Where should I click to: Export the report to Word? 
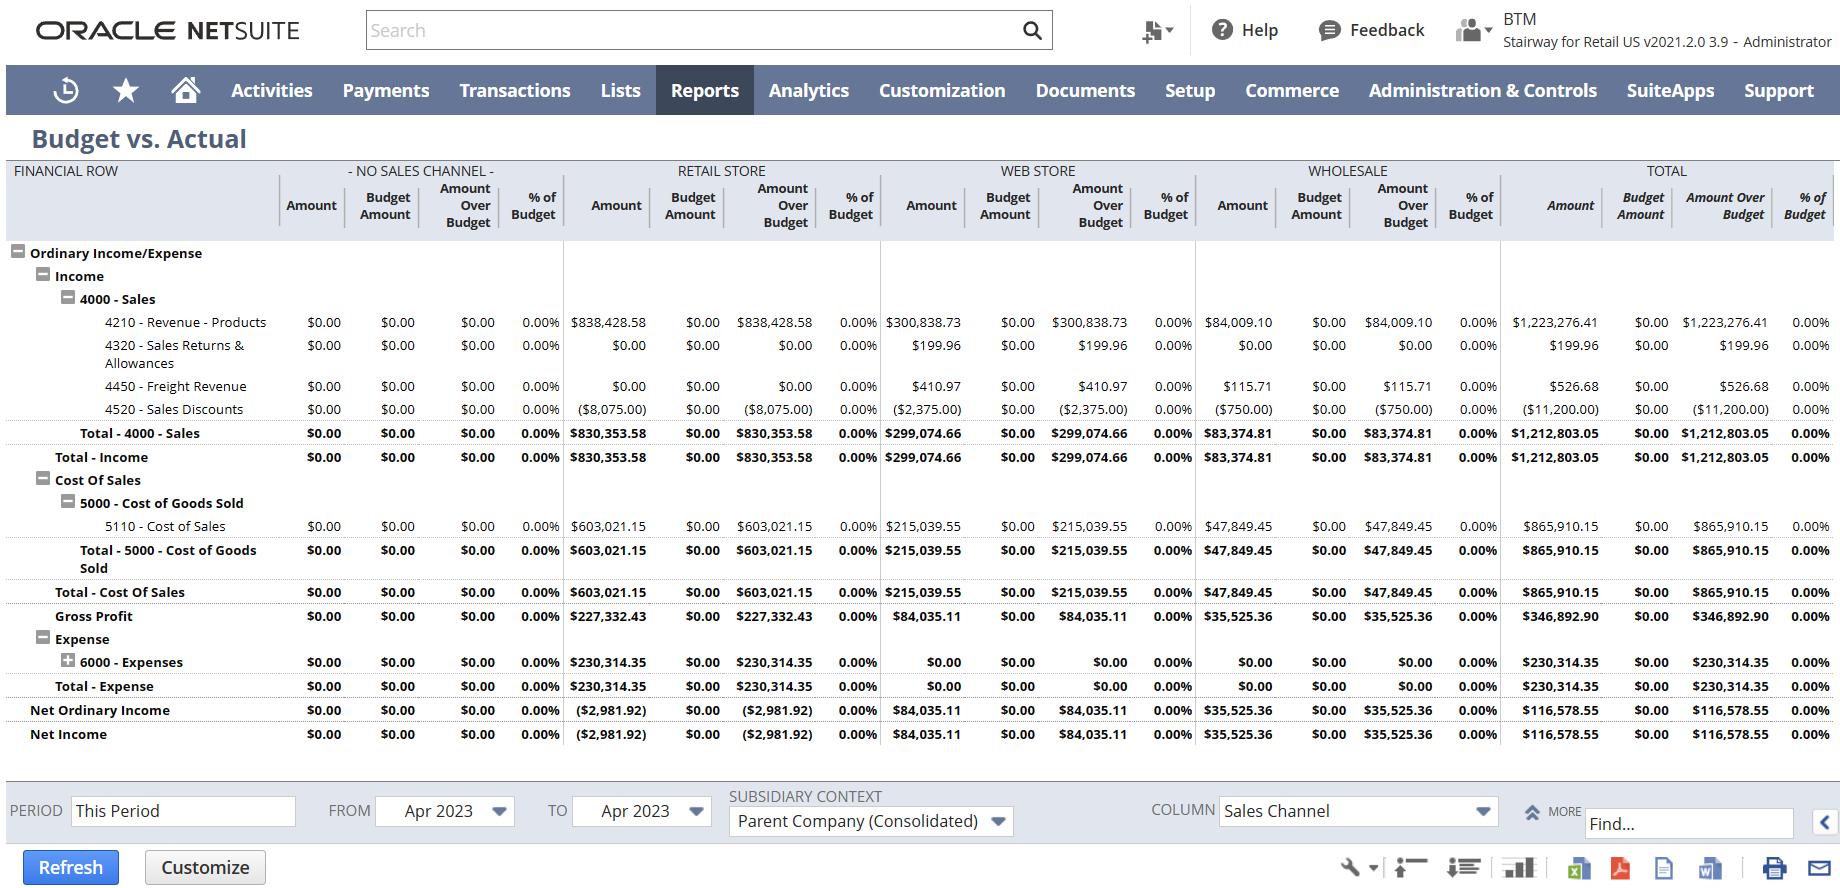[x=1710, y=868]
